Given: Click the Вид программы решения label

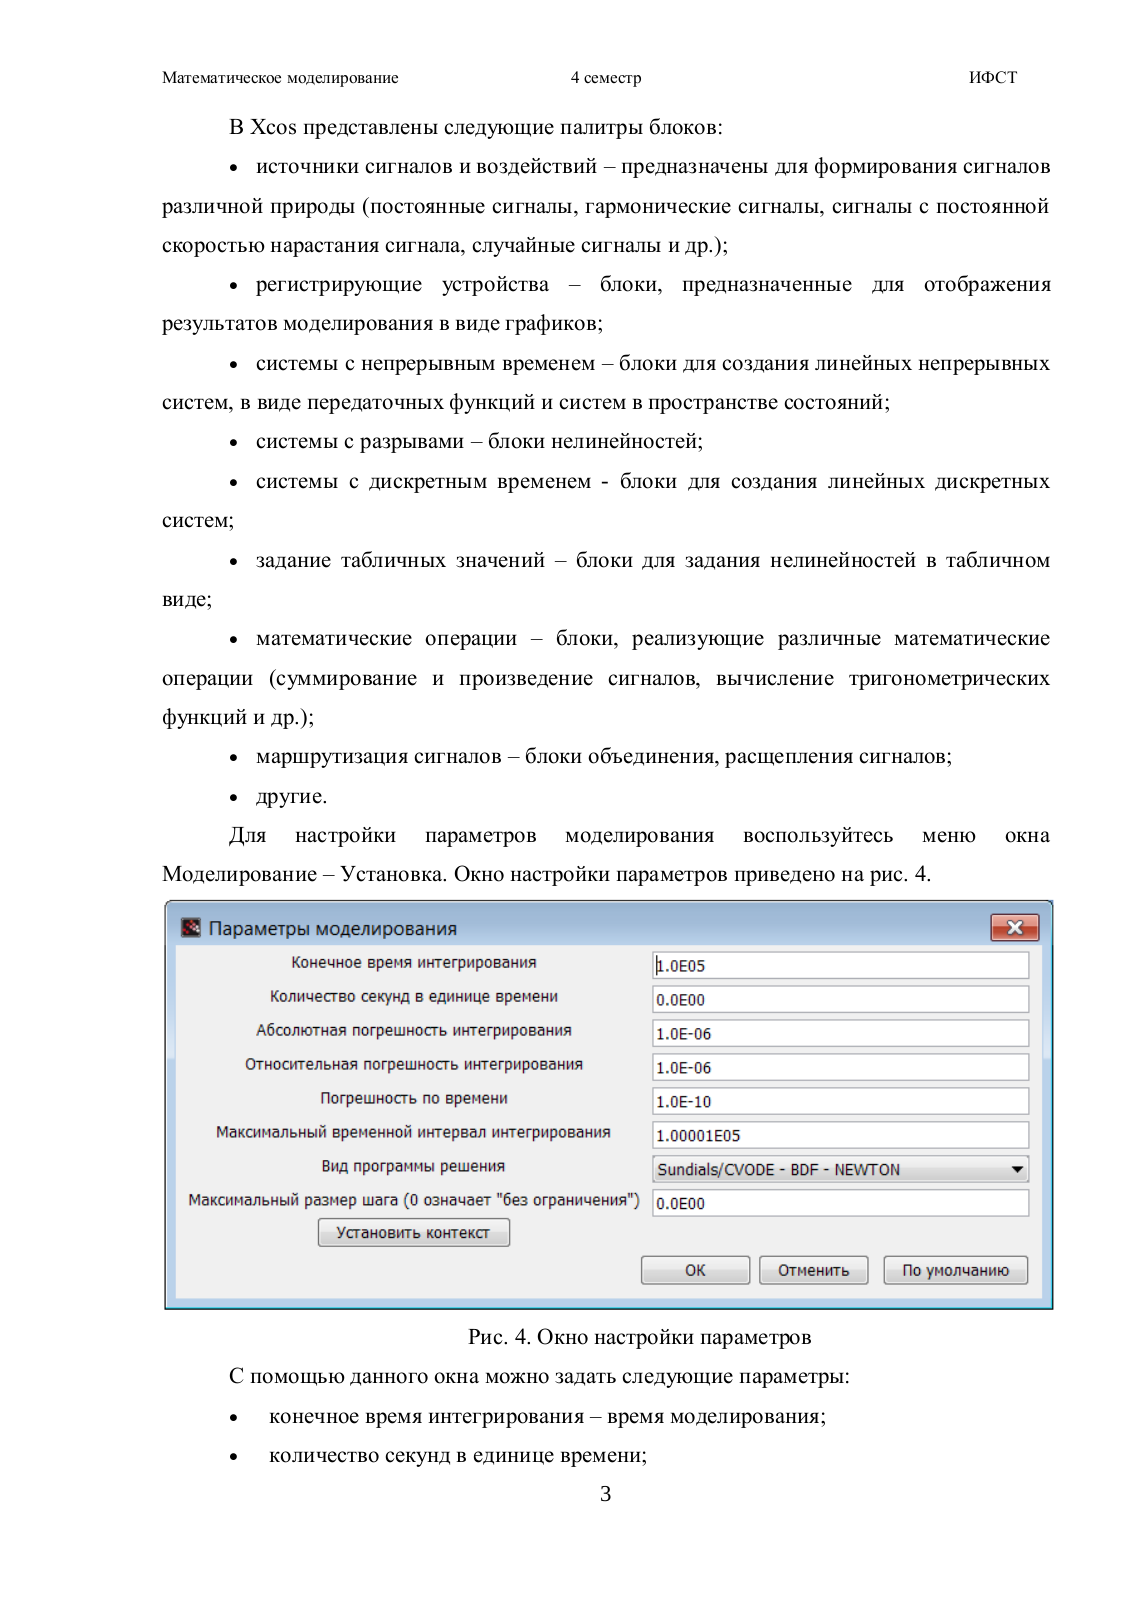Looking at the screenshot, I should point(413,1166).
